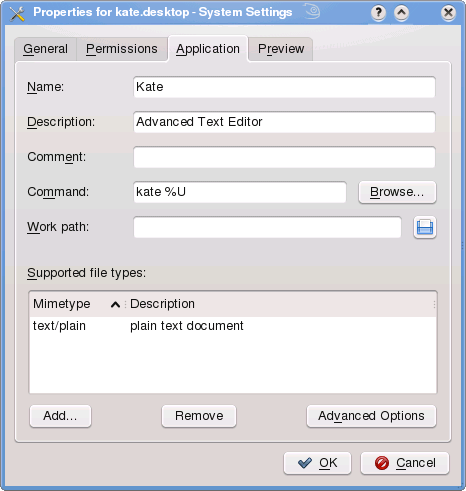Screen dimensions: 466x491
Task: Click the Command field with kate %U
Action: tap(240, 192)
